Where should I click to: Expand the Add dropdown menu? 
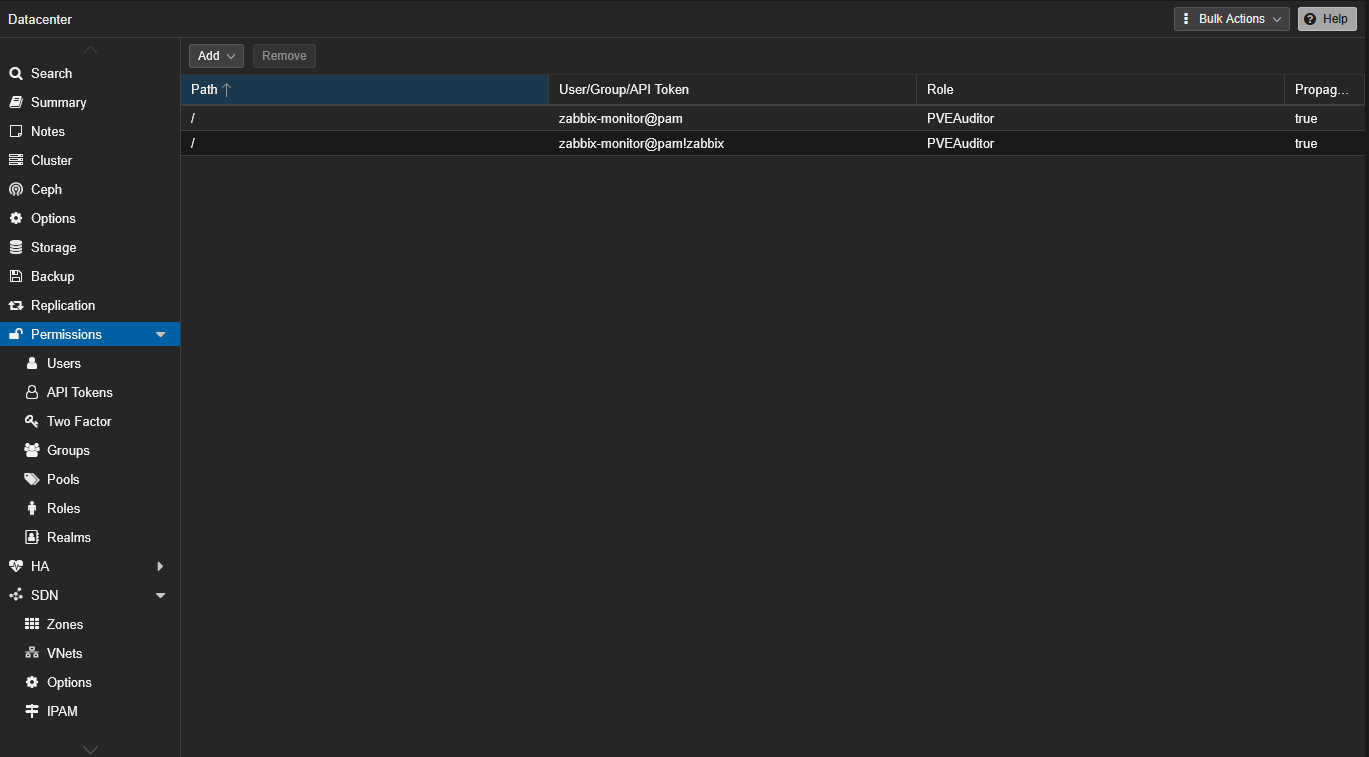[x=216, y=56]
